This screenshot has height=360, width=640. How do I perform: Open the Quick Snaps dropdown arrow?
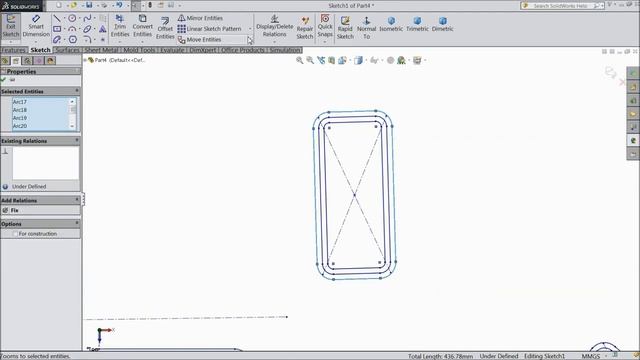tap(325, 42)
